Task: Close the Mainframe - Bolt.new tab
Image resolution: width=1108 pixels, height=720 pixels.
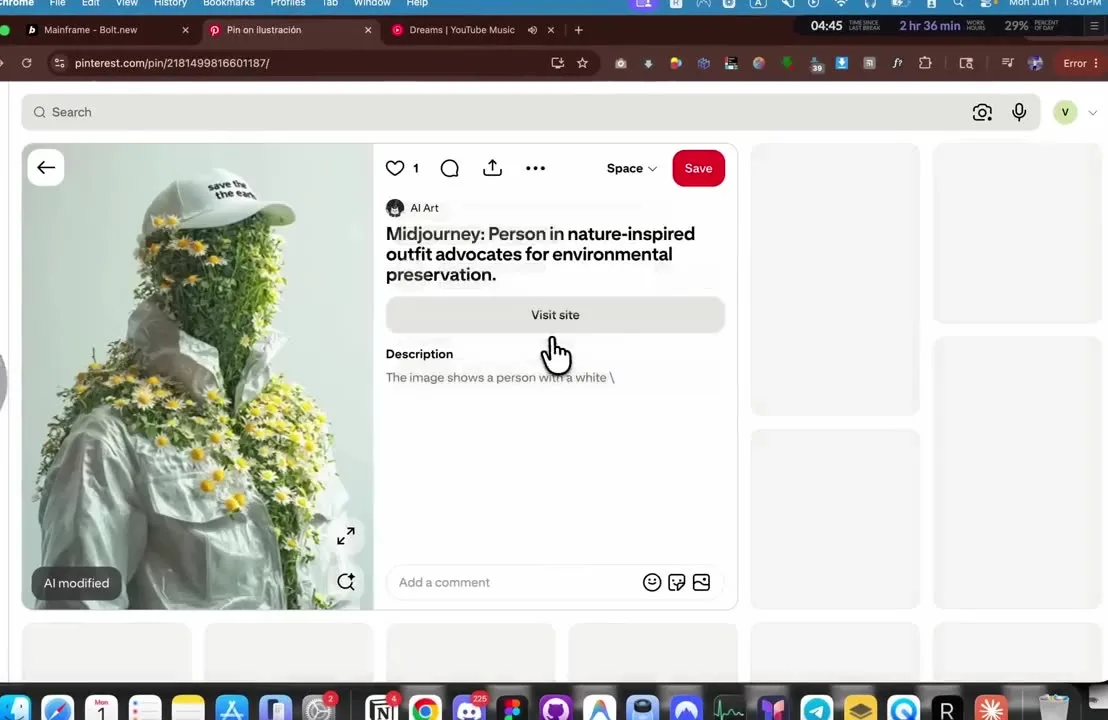Action: (x=185, y=30)
